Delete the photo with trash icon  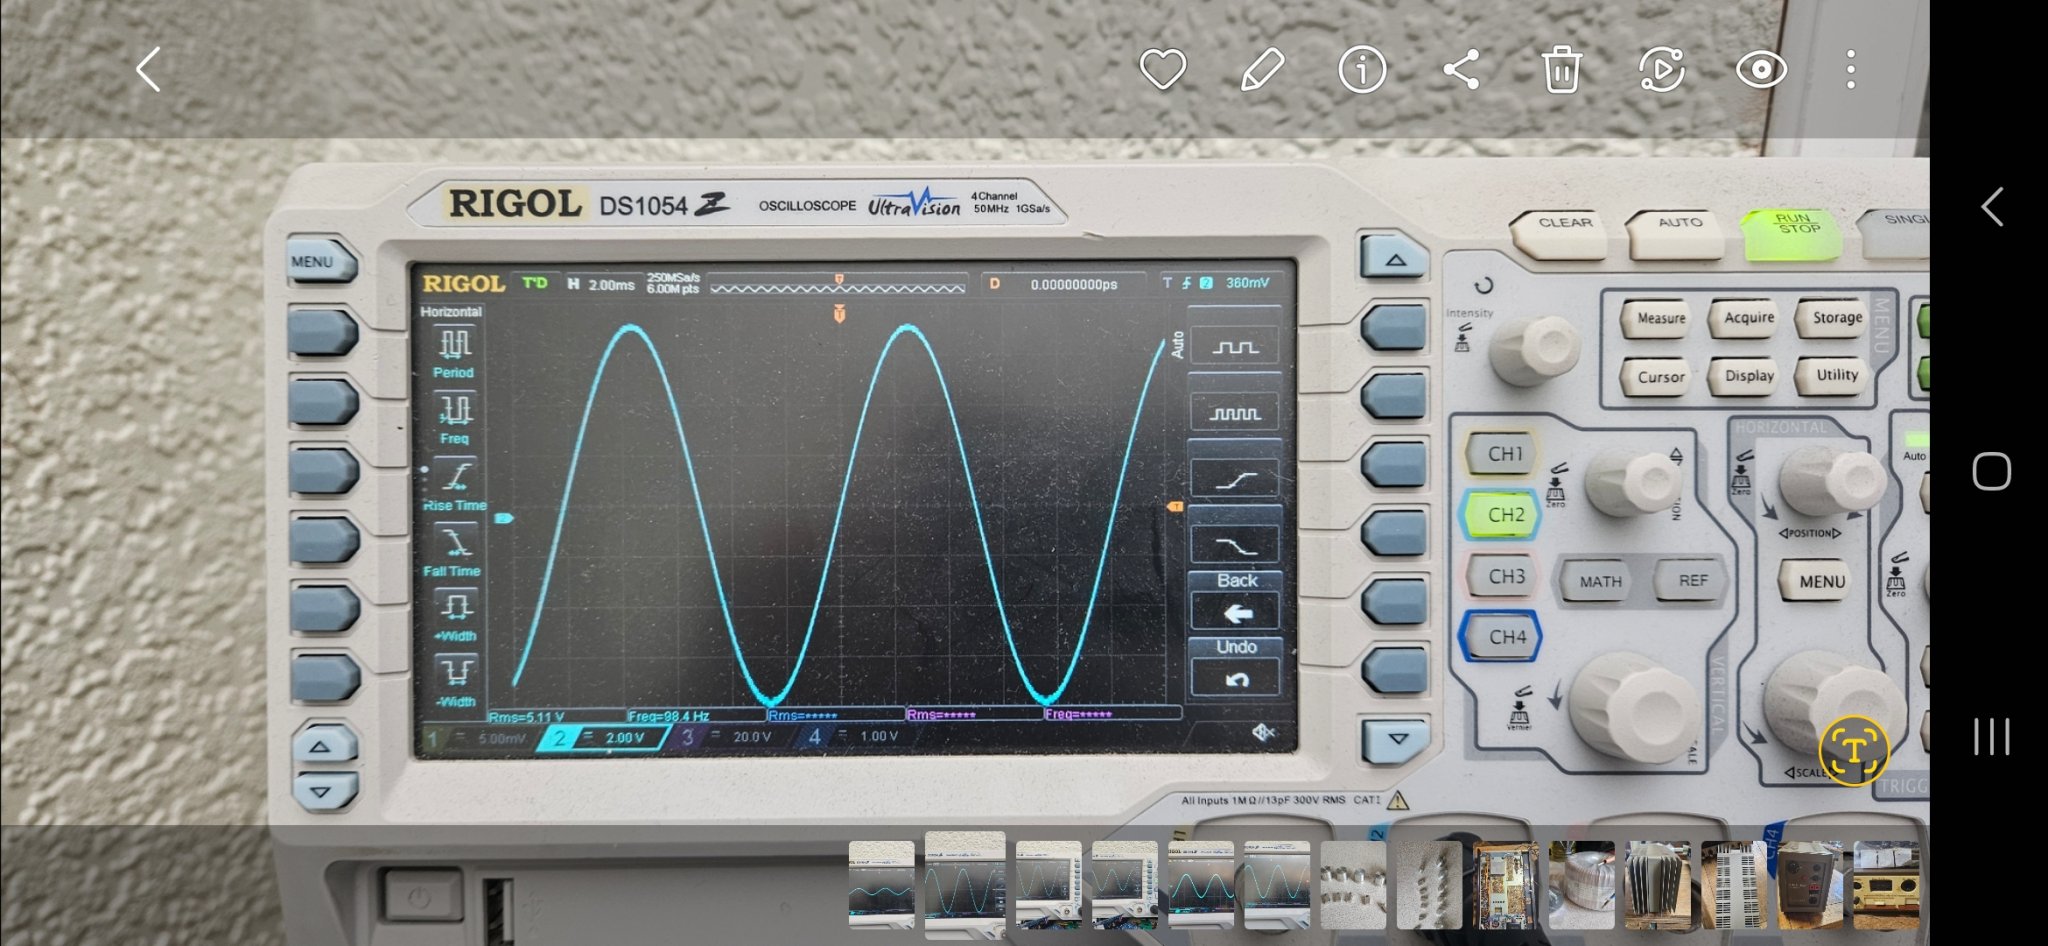(x=1561, y=70)
